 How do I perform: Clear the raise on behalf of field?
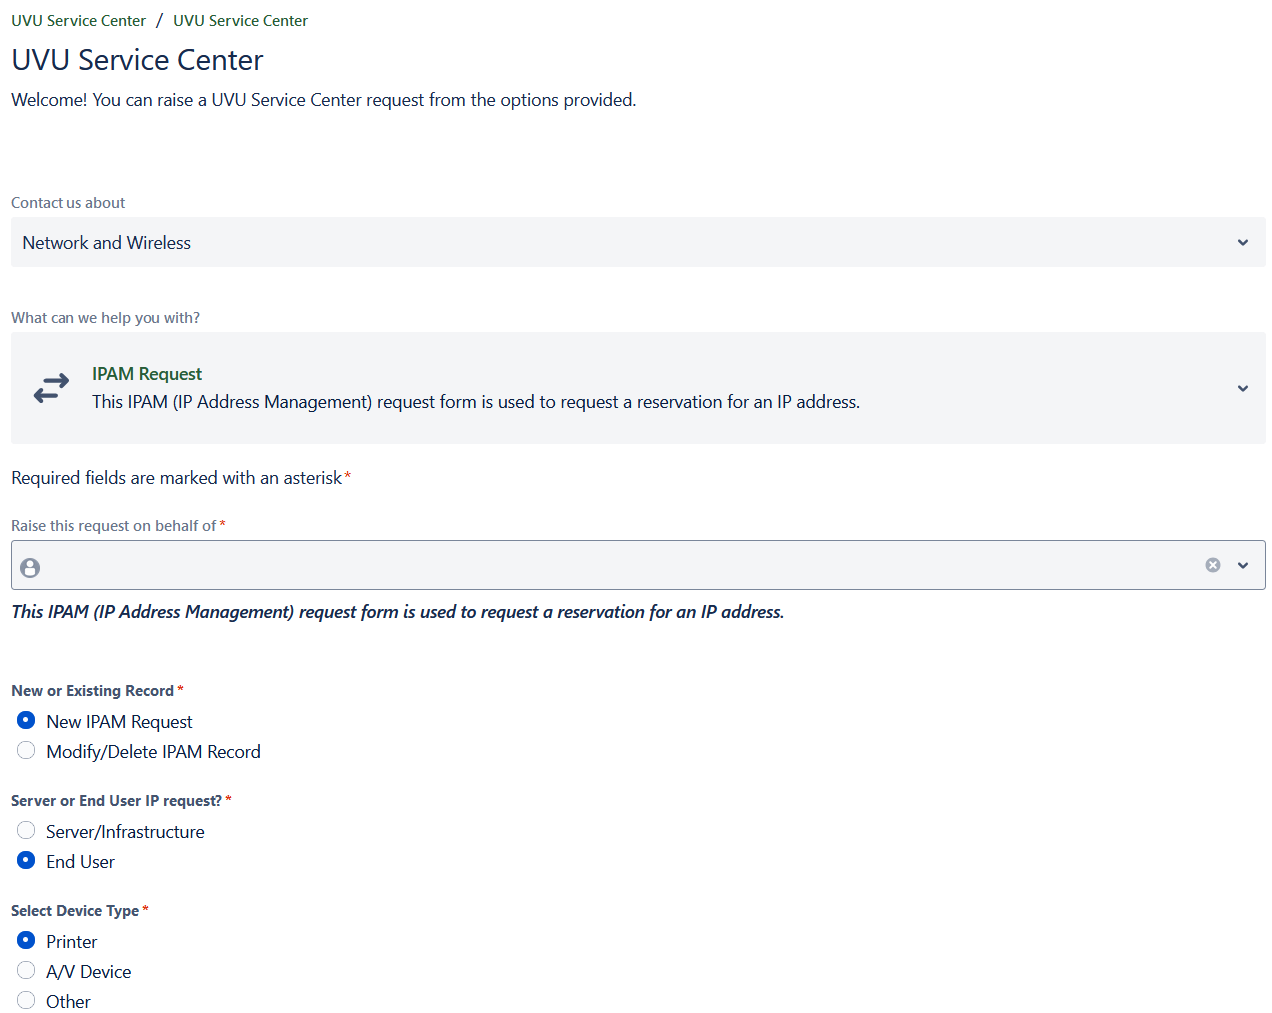(1212, 565)
